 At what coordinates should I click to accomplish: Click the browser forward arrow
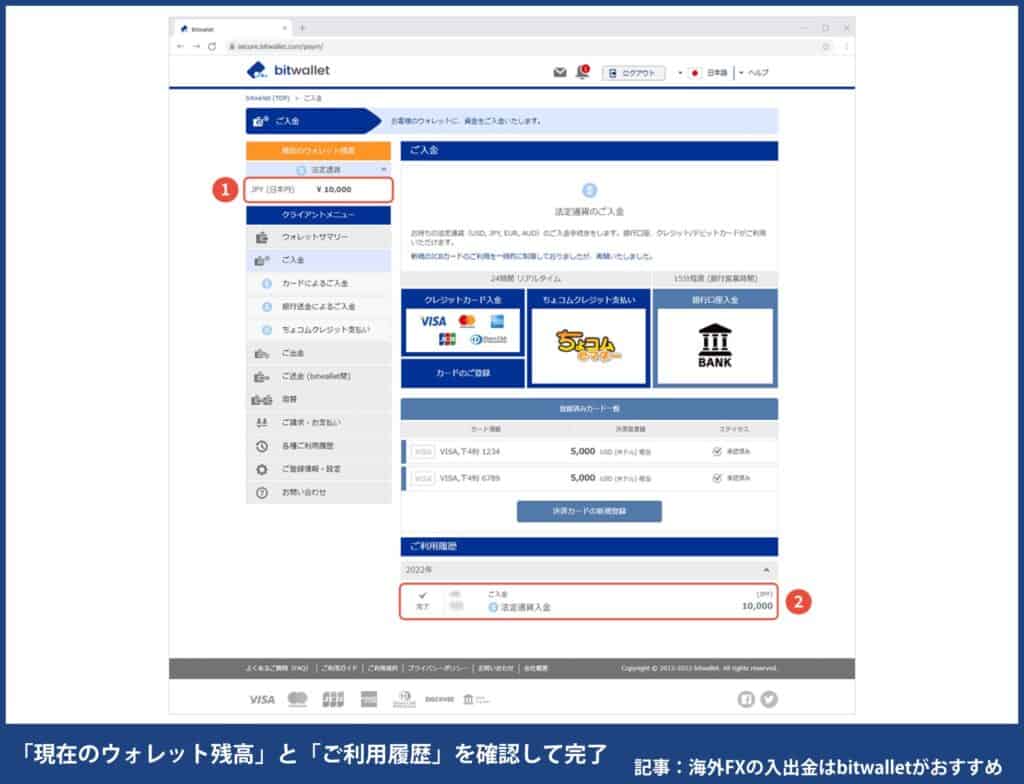(196, 46)
